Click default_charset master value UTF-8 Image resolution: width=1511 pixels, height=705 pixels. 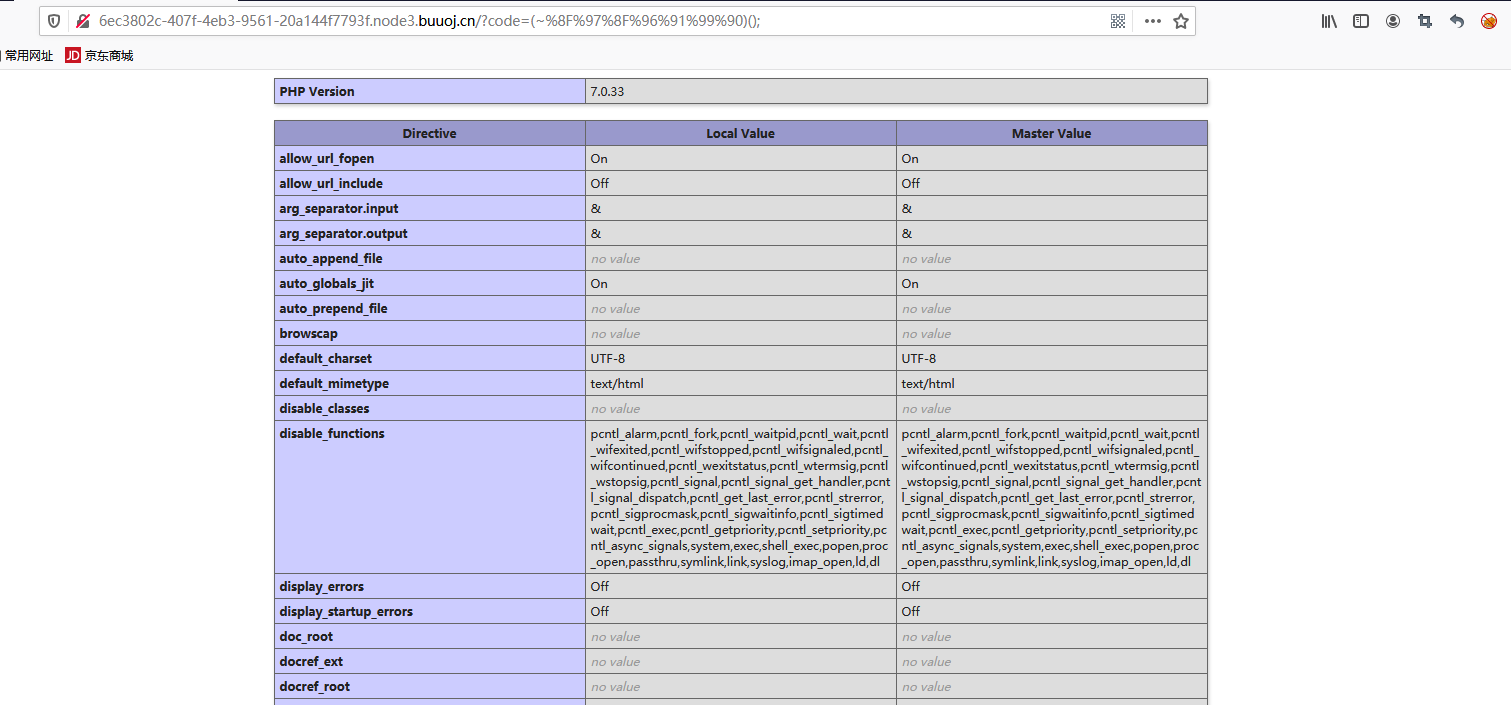coord(919,358)
